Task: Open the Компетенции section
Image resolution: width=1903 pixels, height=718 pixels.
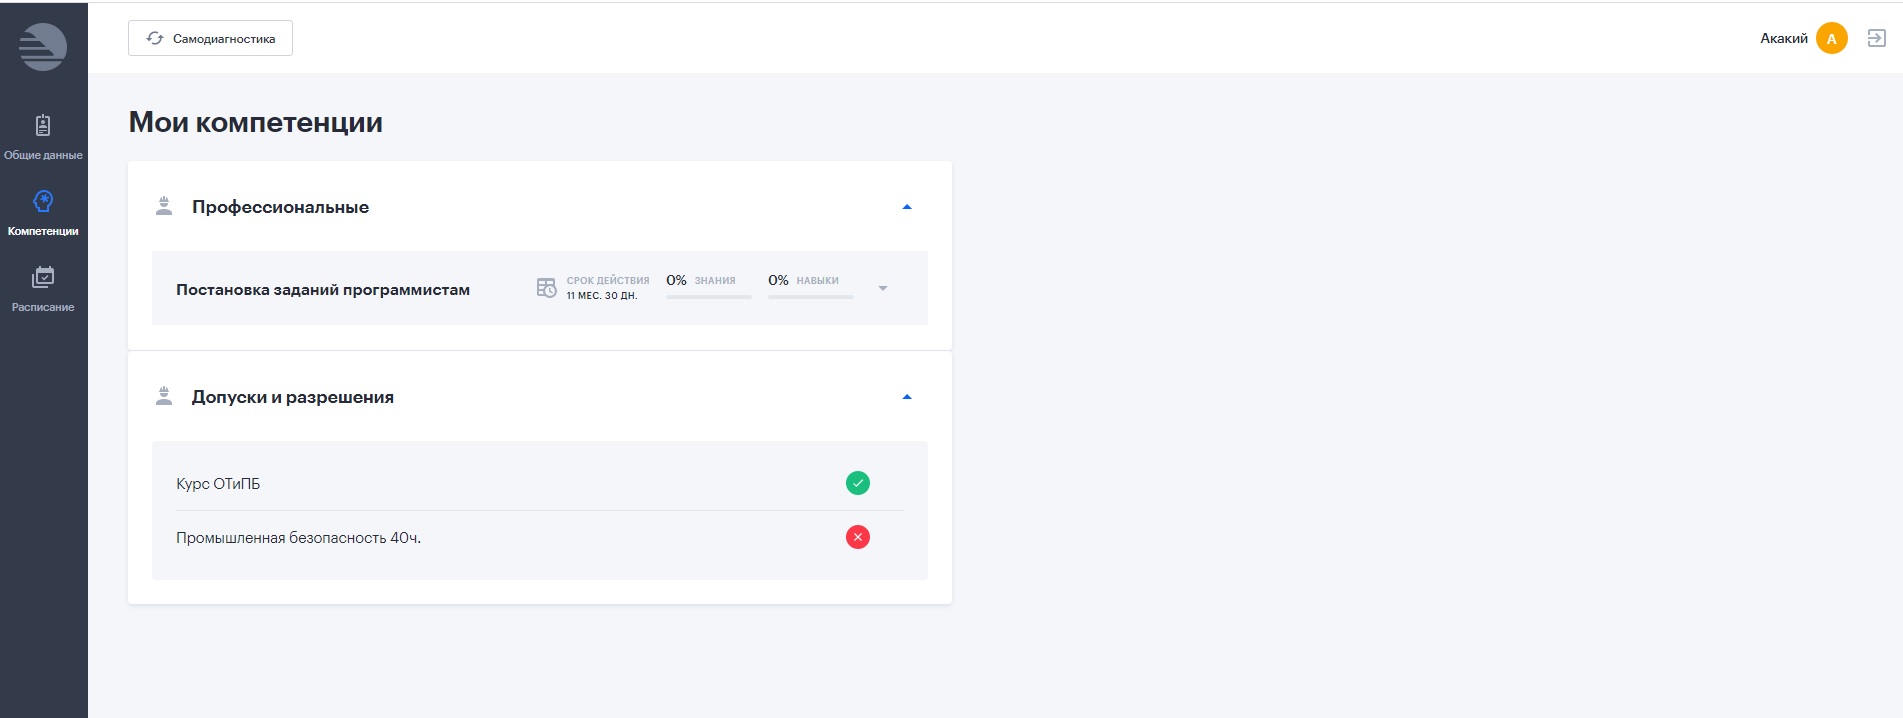Action: [x=43, y=213]
